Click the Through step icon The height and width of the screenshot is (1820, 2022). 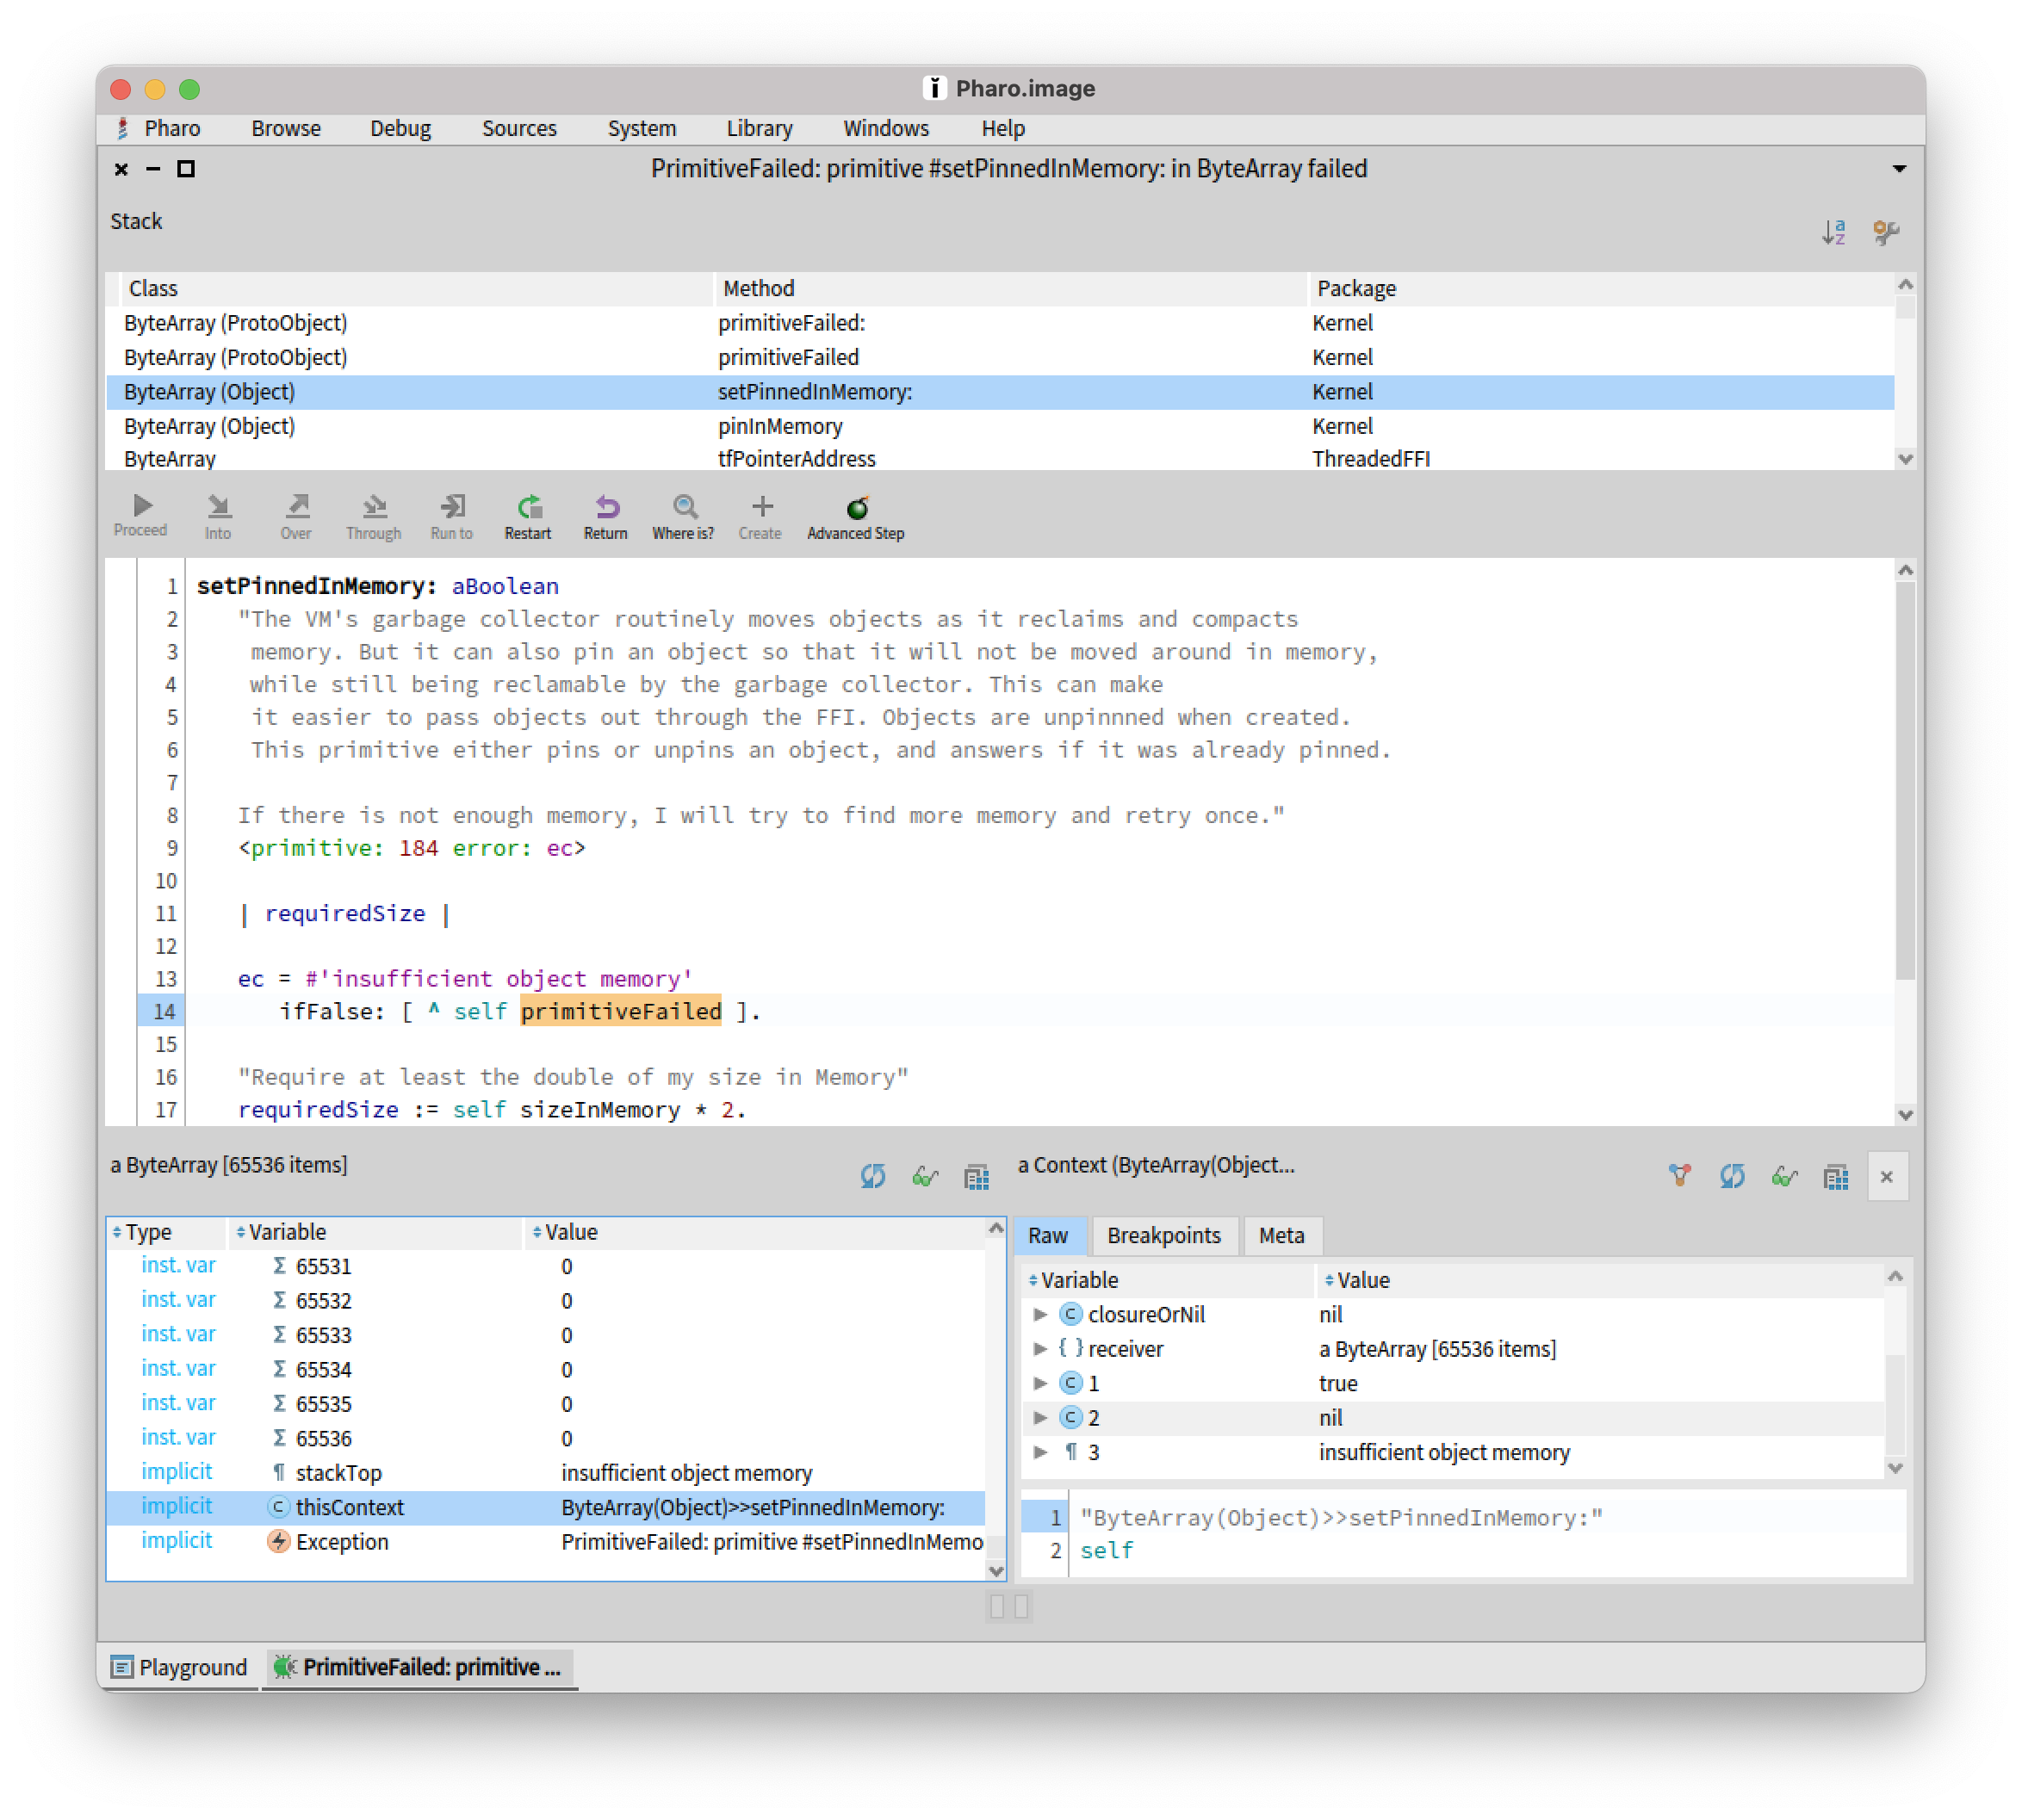pyautogui.click(x=373, y=505)
